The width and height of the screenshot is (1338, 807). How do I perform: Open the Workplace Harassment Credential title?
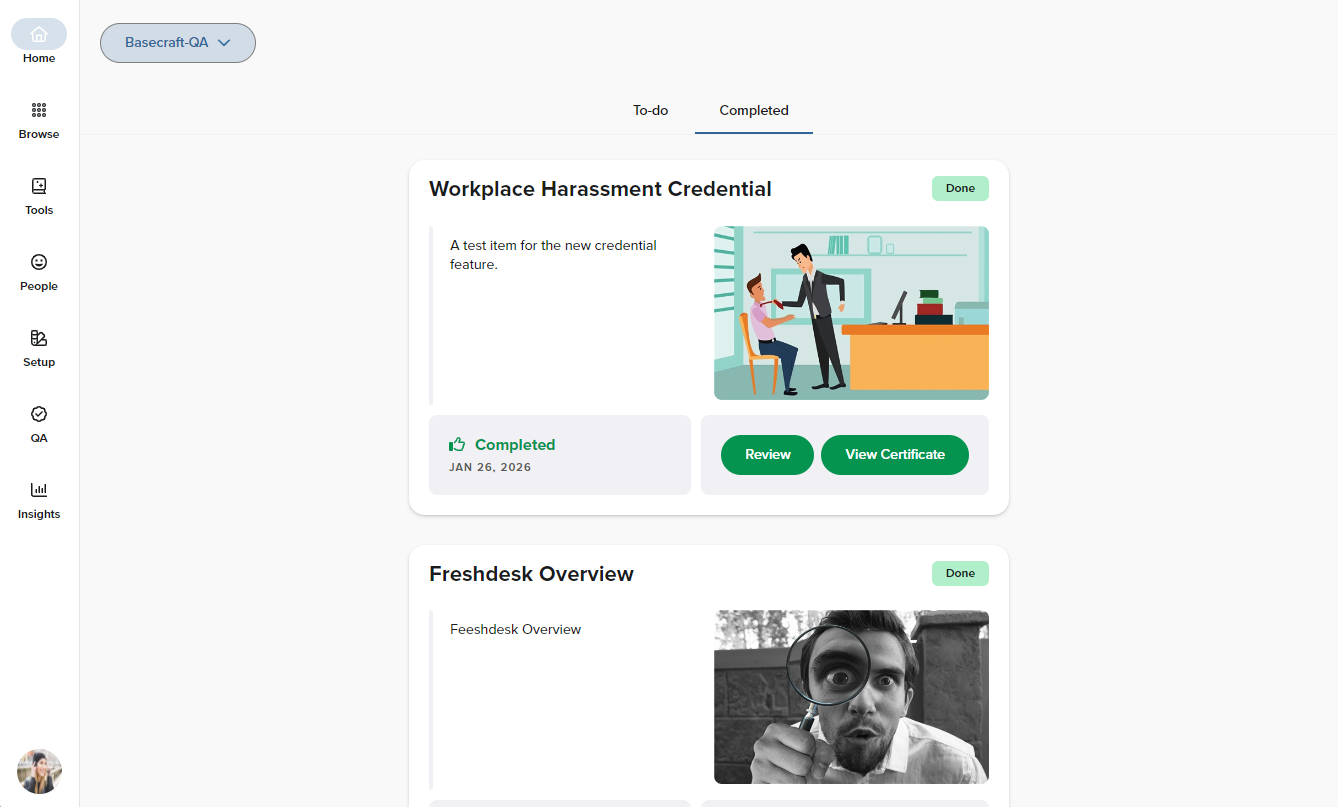600,189
